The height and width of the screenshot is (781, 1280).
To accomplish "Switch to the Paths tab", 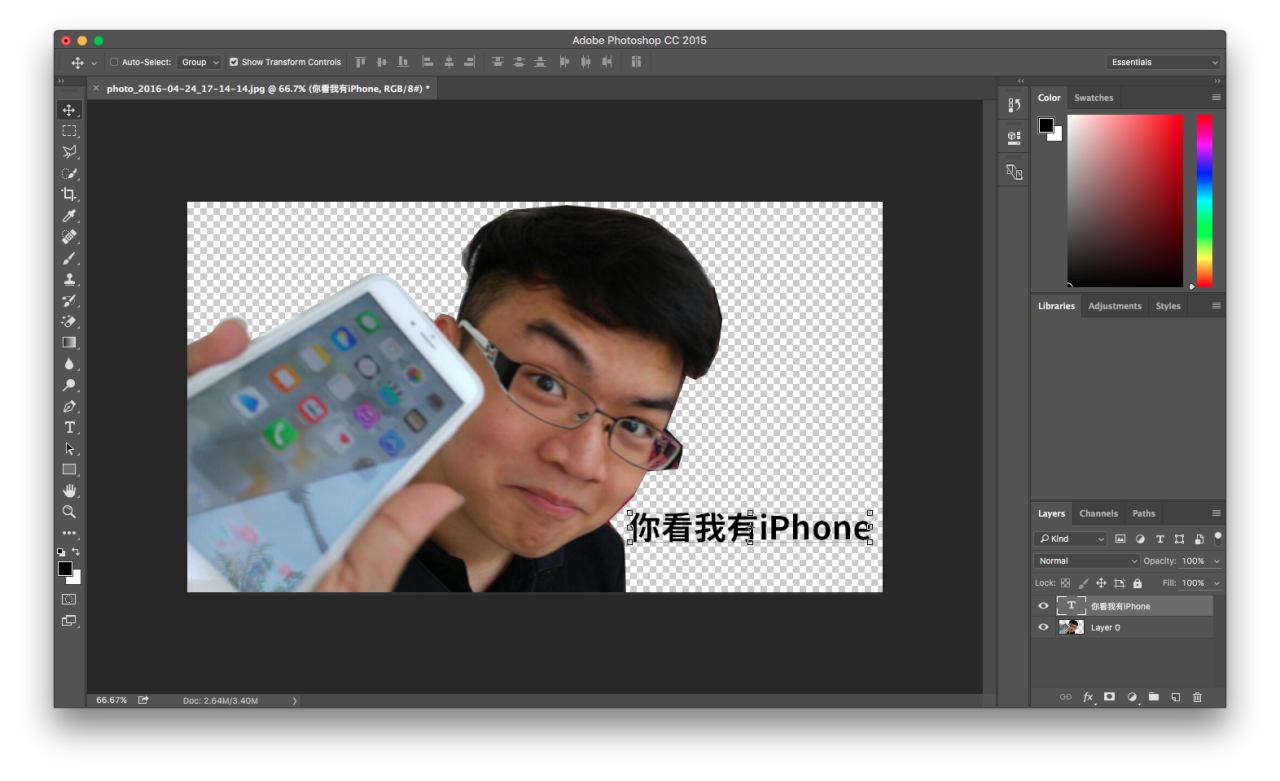I will pos(1143,514).
